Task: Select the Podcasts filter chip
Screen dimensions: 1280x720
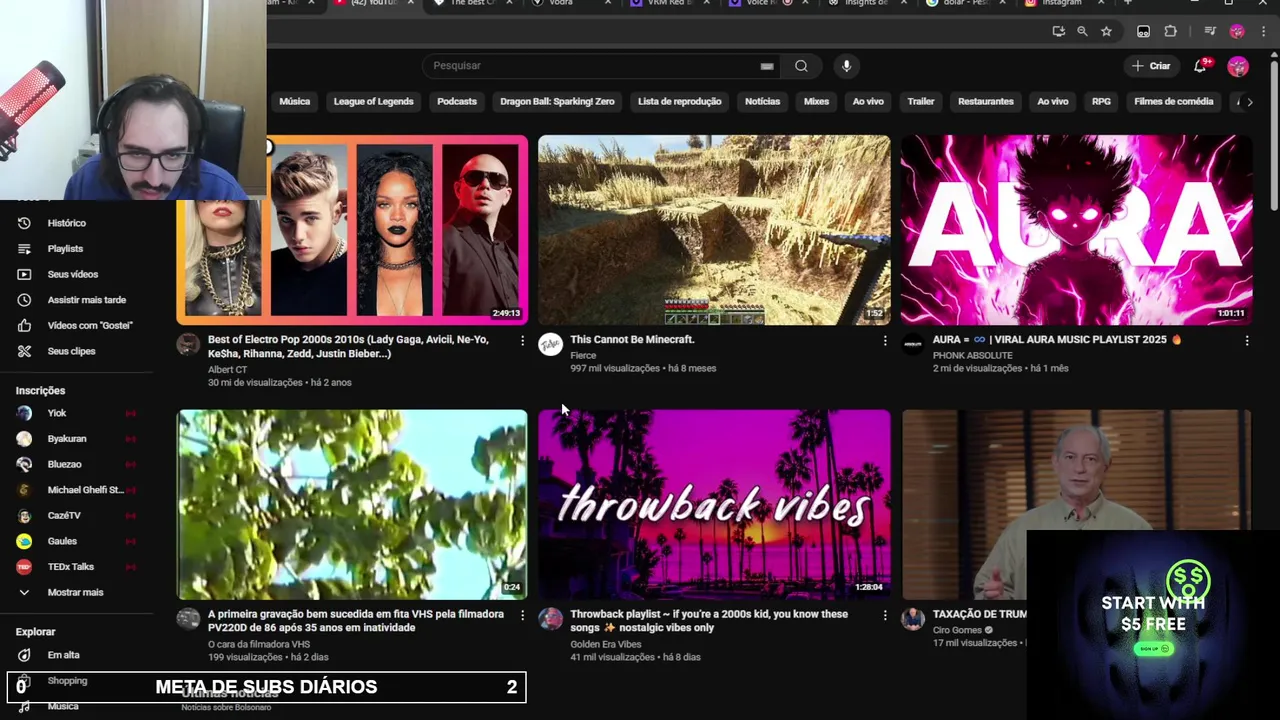Action: [x=457, y=102]
